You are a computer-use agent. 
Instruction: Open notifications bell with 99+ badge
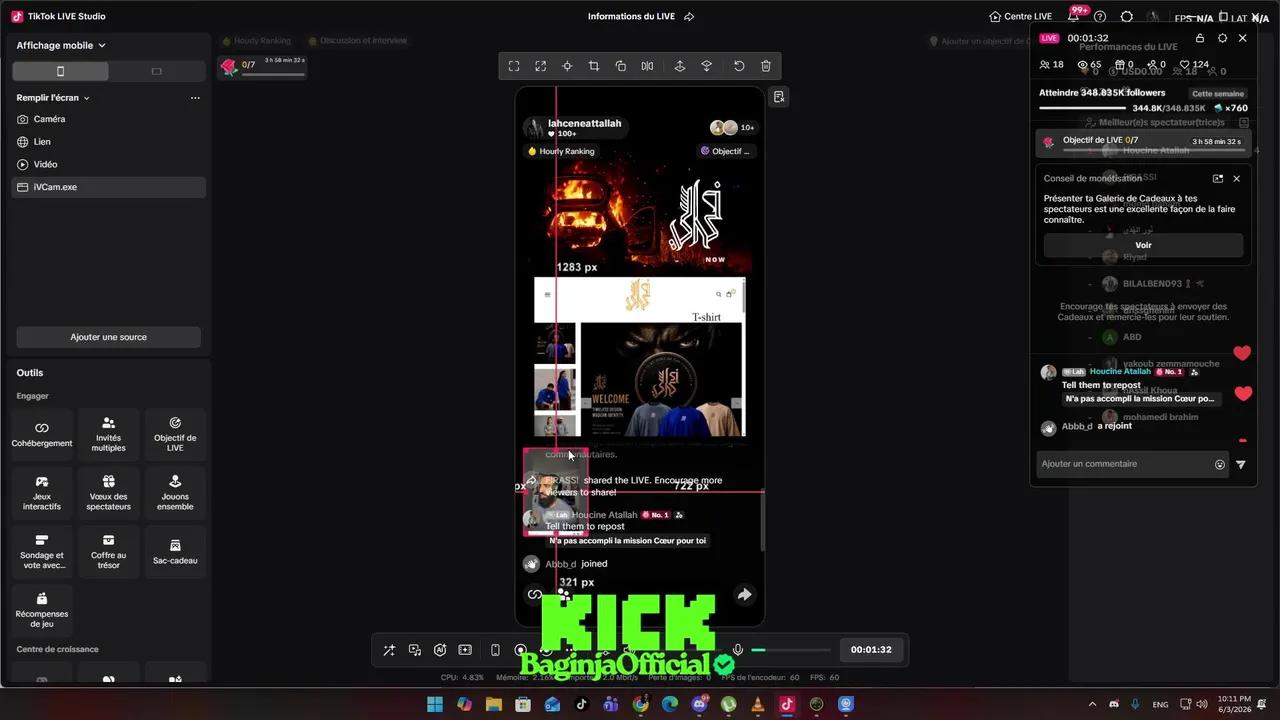pyautogui.click(x=1074, y=16)
